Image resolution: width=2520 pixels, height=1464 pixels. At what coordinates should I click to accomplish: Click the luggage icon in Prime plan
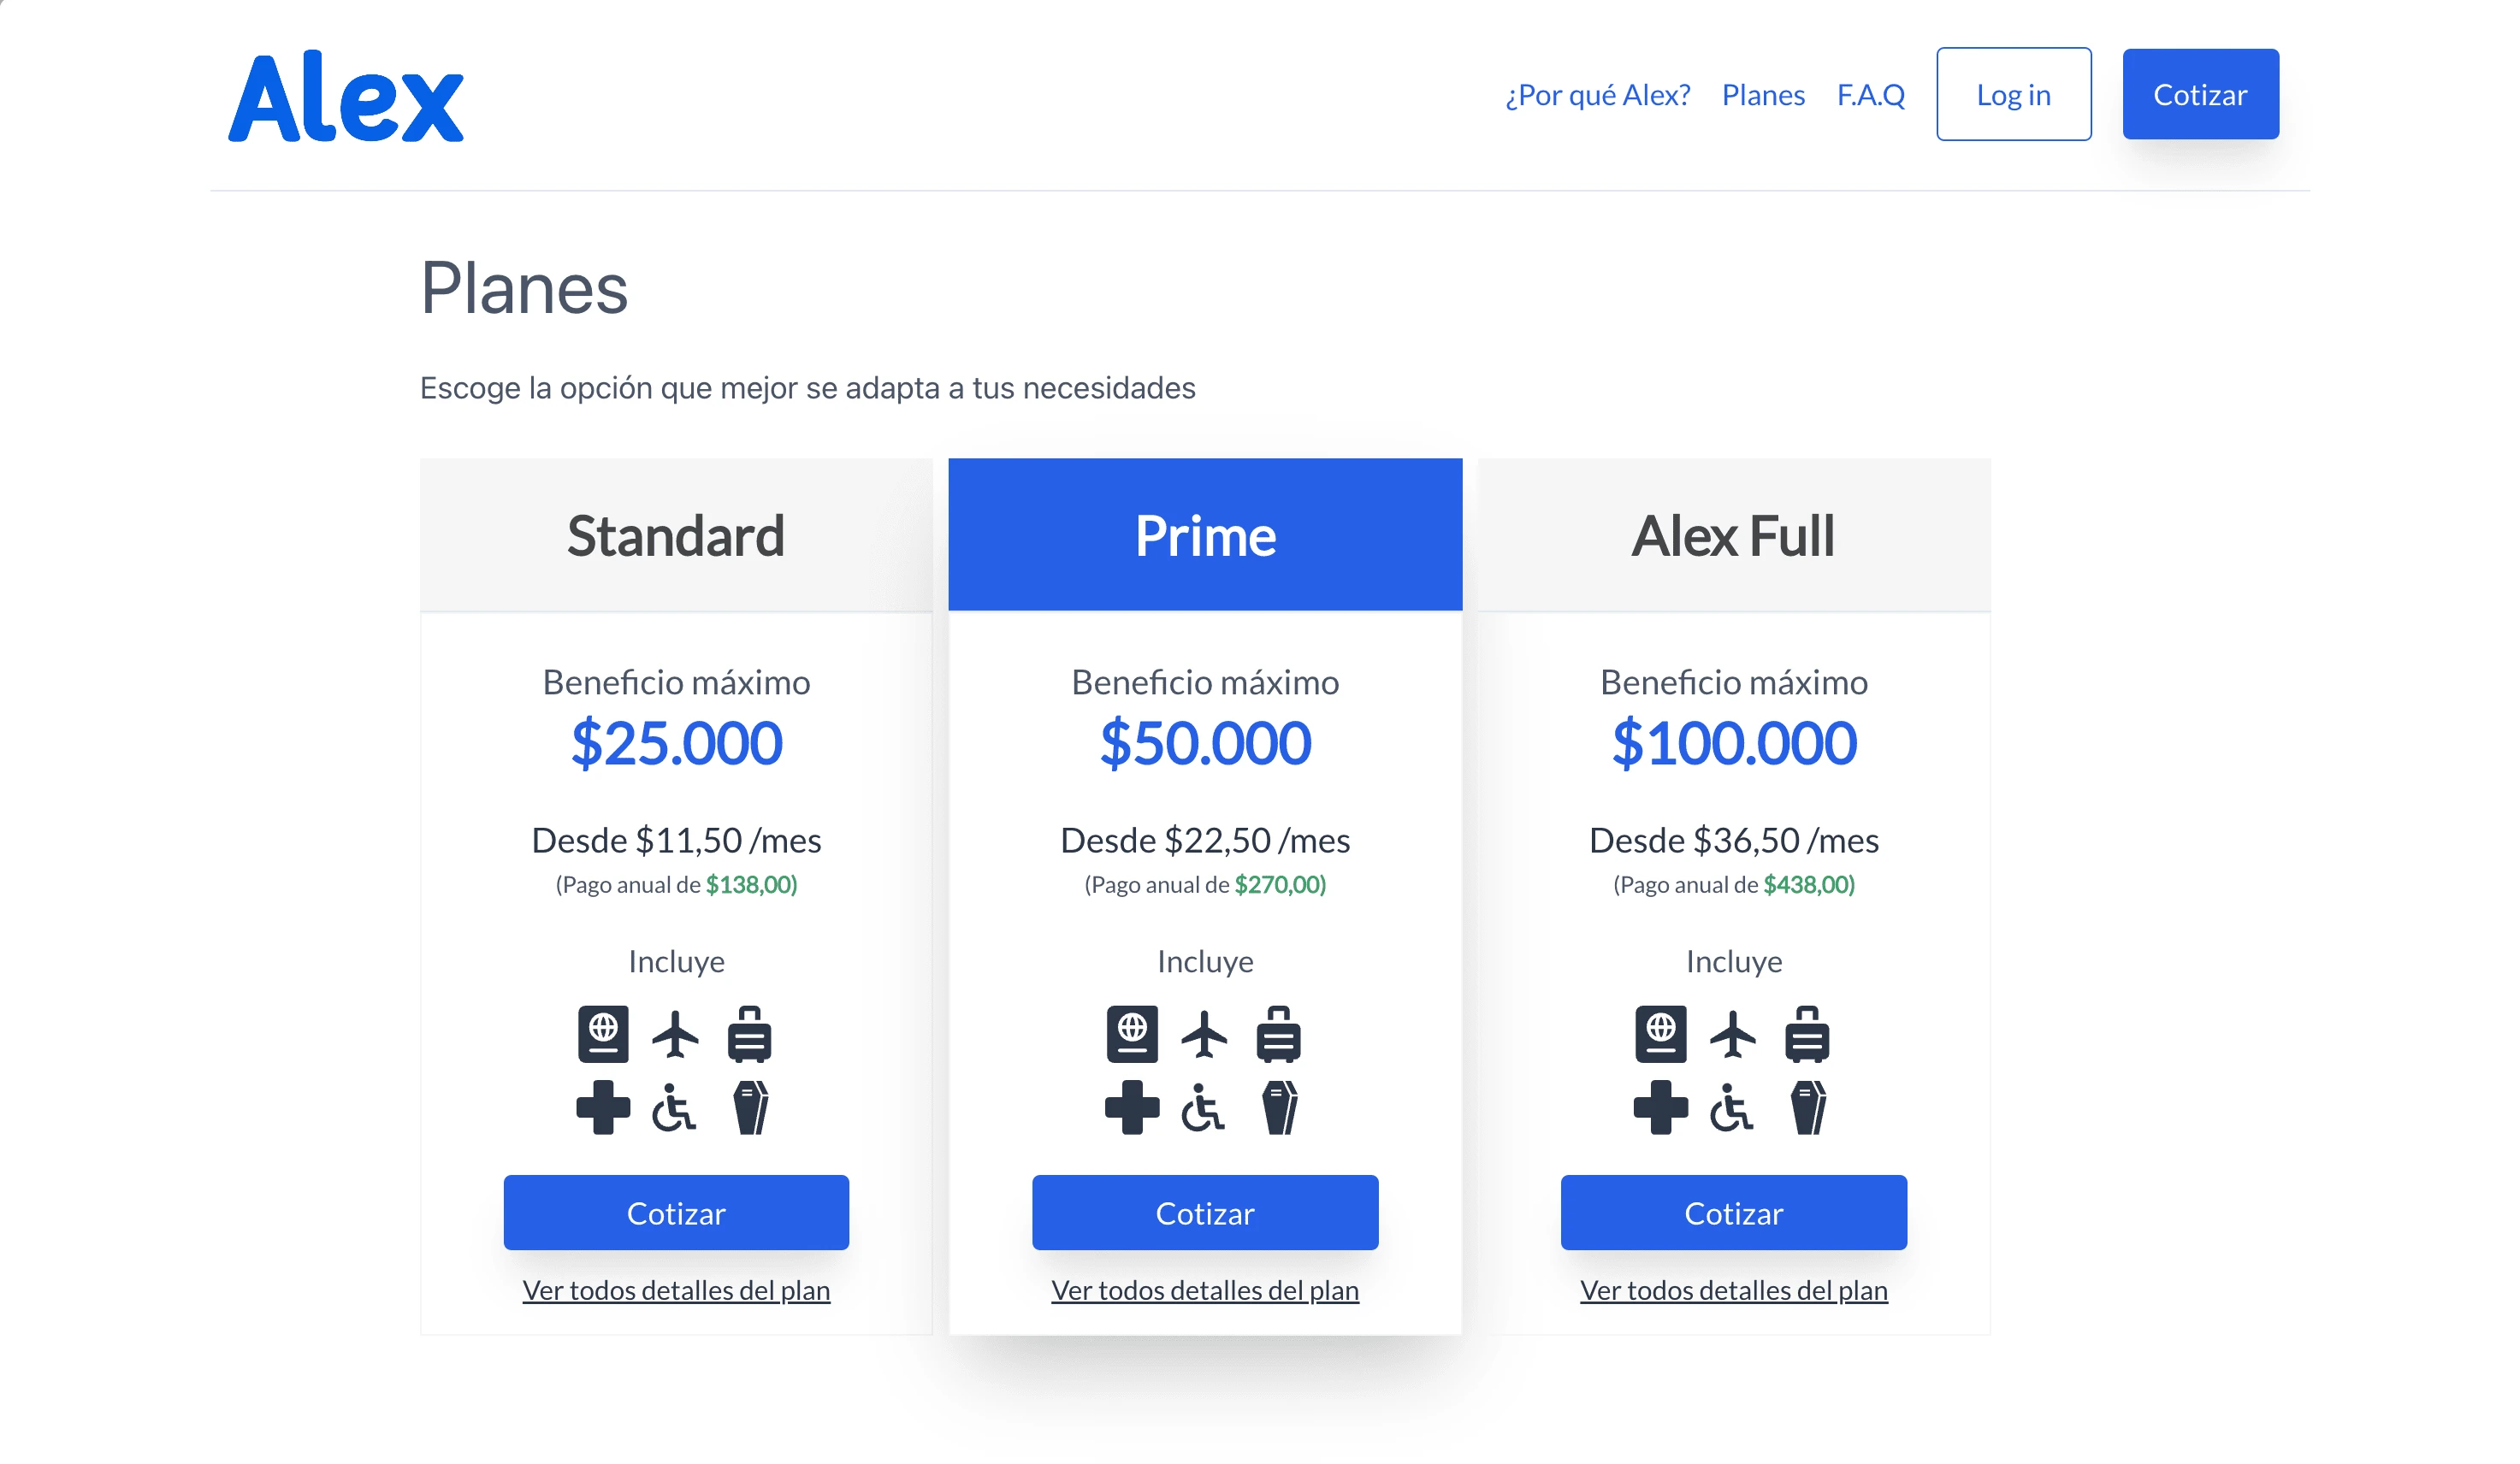tap(1278, 1034)
